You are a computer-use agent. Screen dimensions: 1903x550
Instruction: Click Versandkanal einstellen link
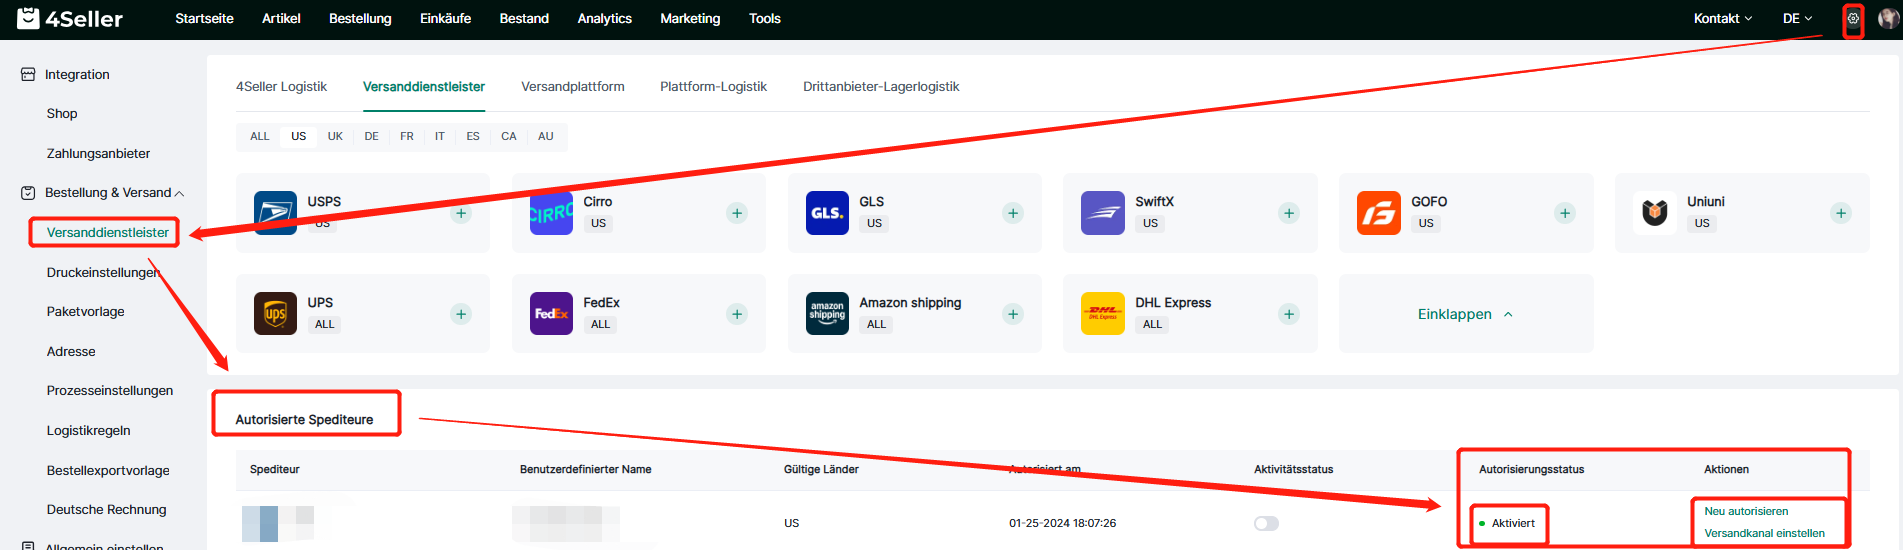[x=1764, y=533]
